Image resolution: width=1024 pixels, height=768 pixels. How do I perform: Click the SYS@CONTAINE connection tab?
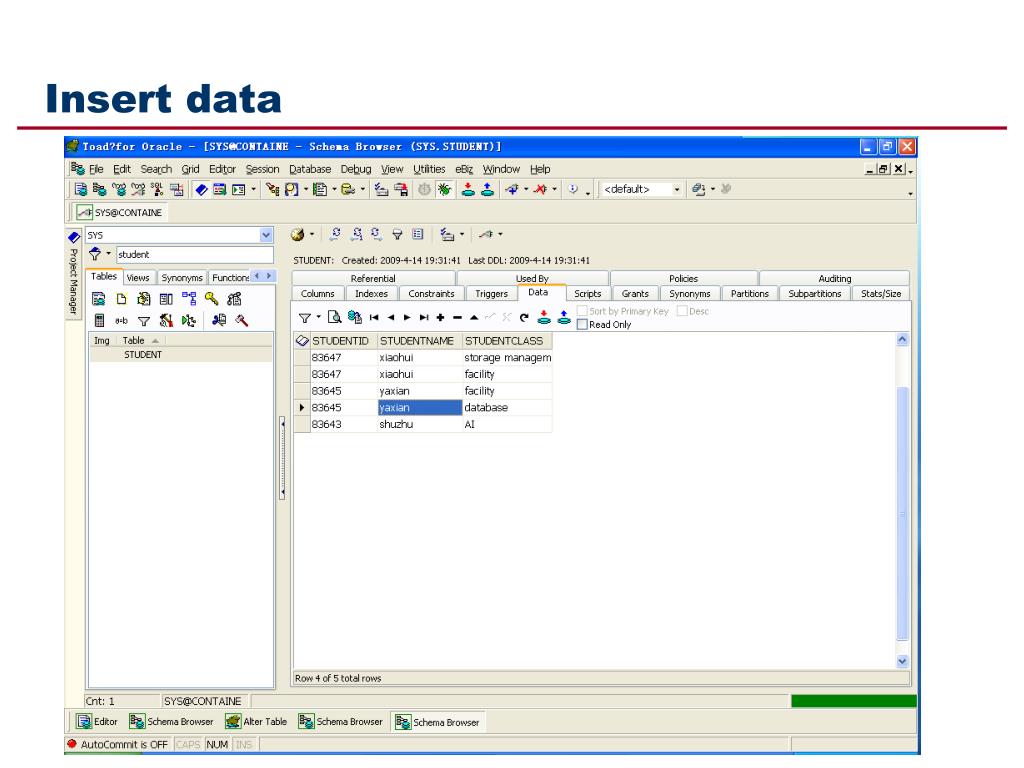(120, 212)
